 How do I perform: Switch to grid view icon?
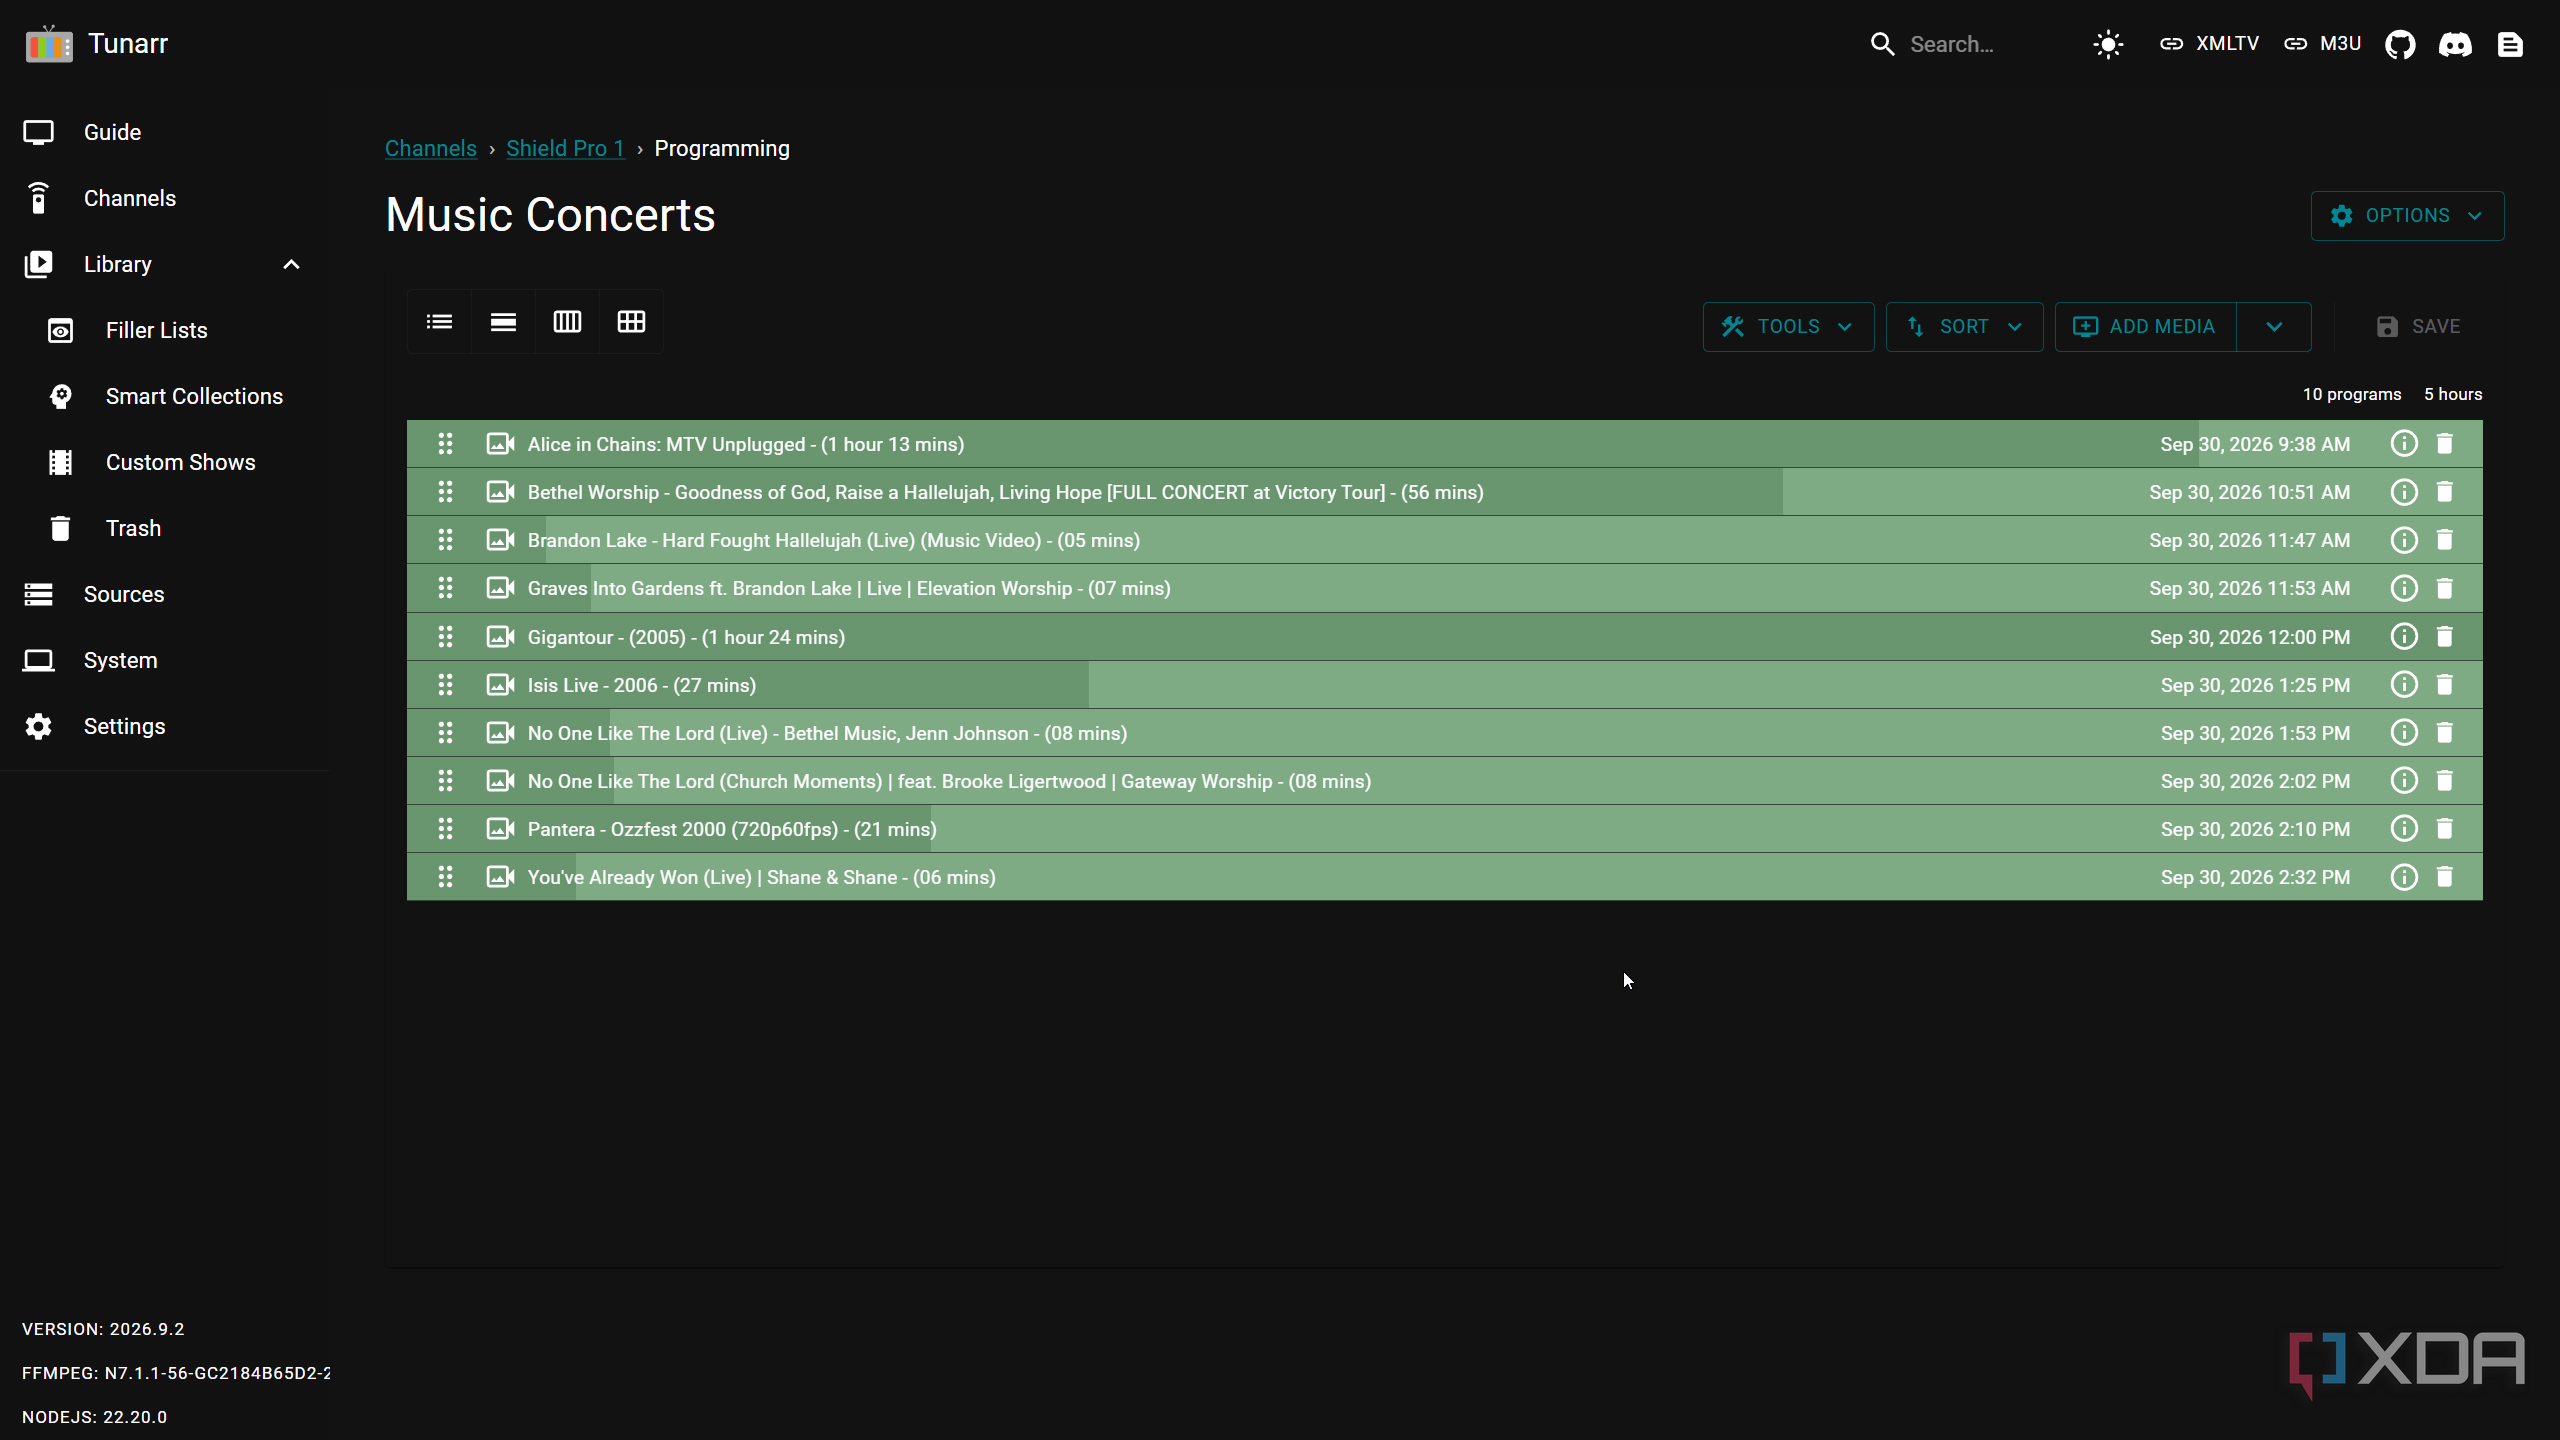[631, 322]
